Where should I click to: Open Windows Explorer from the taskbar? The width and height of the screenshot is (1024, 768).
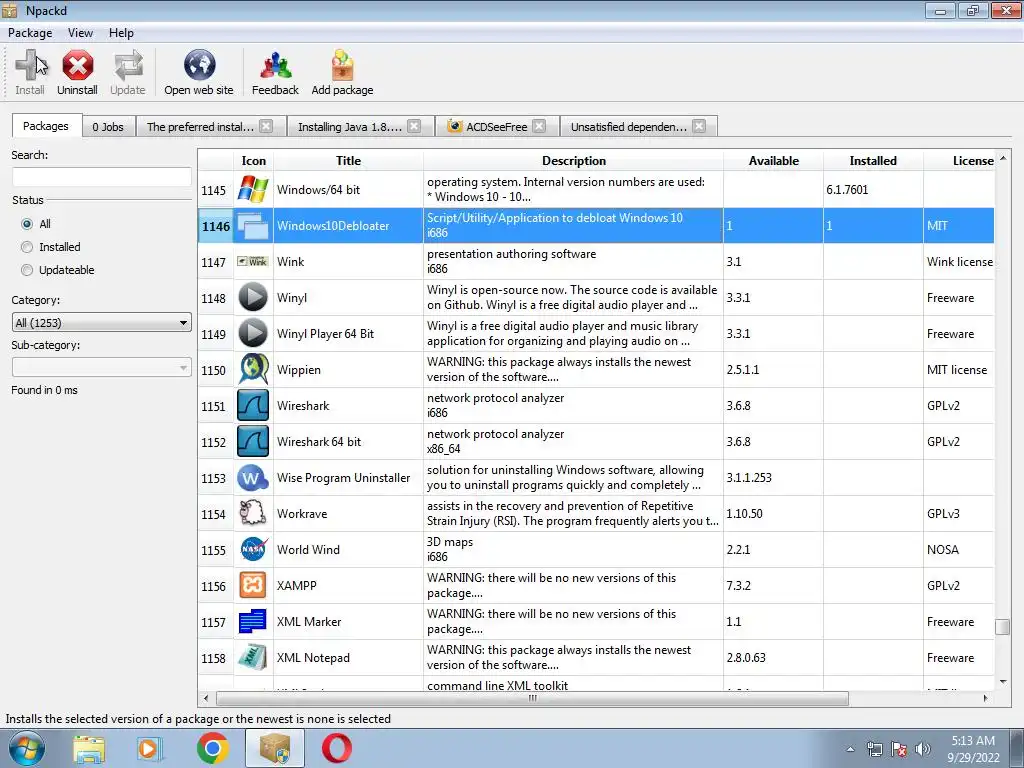(x=89, y=749)
